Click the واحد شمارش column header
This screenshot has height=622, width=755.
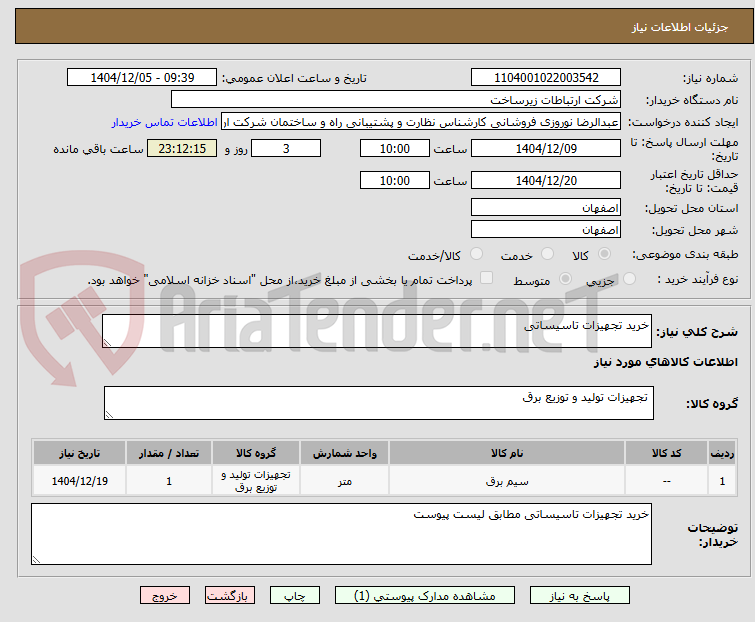coord(345,453)
